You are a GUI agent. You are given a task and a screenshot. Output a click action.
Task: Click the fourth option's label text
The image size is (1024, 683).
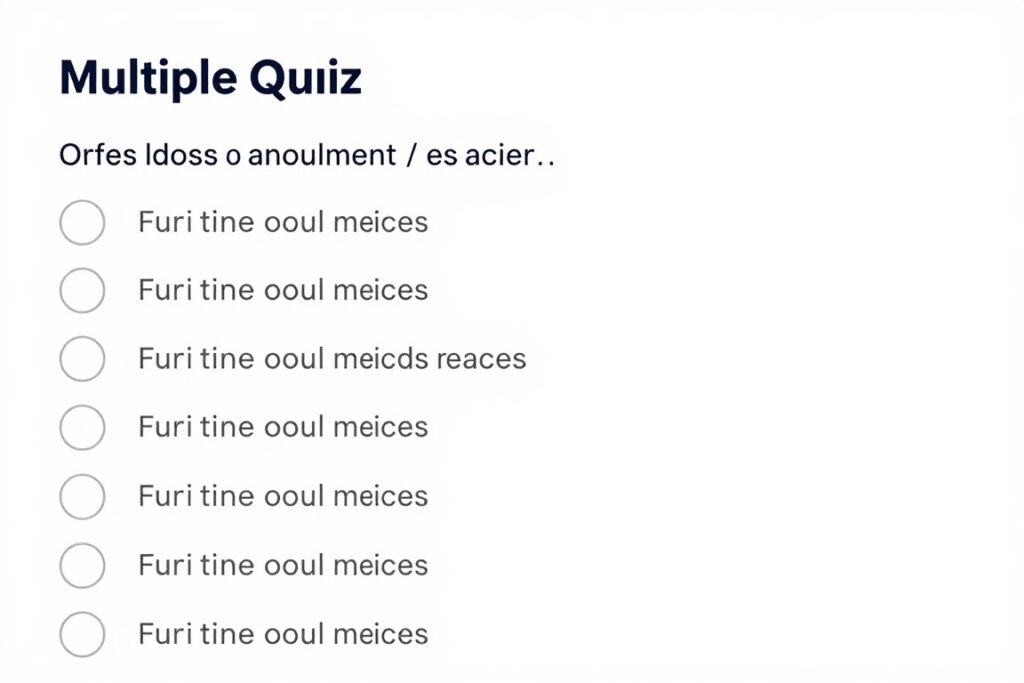click(x=282, y=427)
